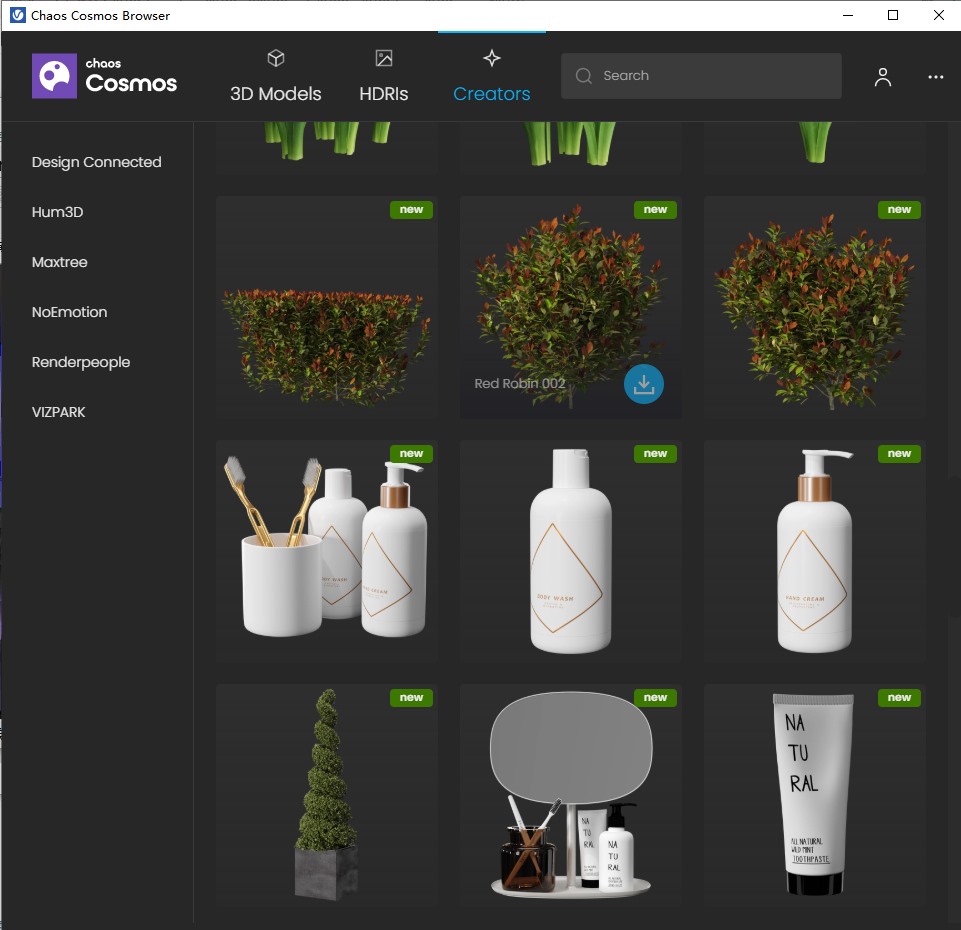Open the Hand Cream pump bottle thumbnail
This screenshot has height=930, width=961.
click(x=815, y=551)
